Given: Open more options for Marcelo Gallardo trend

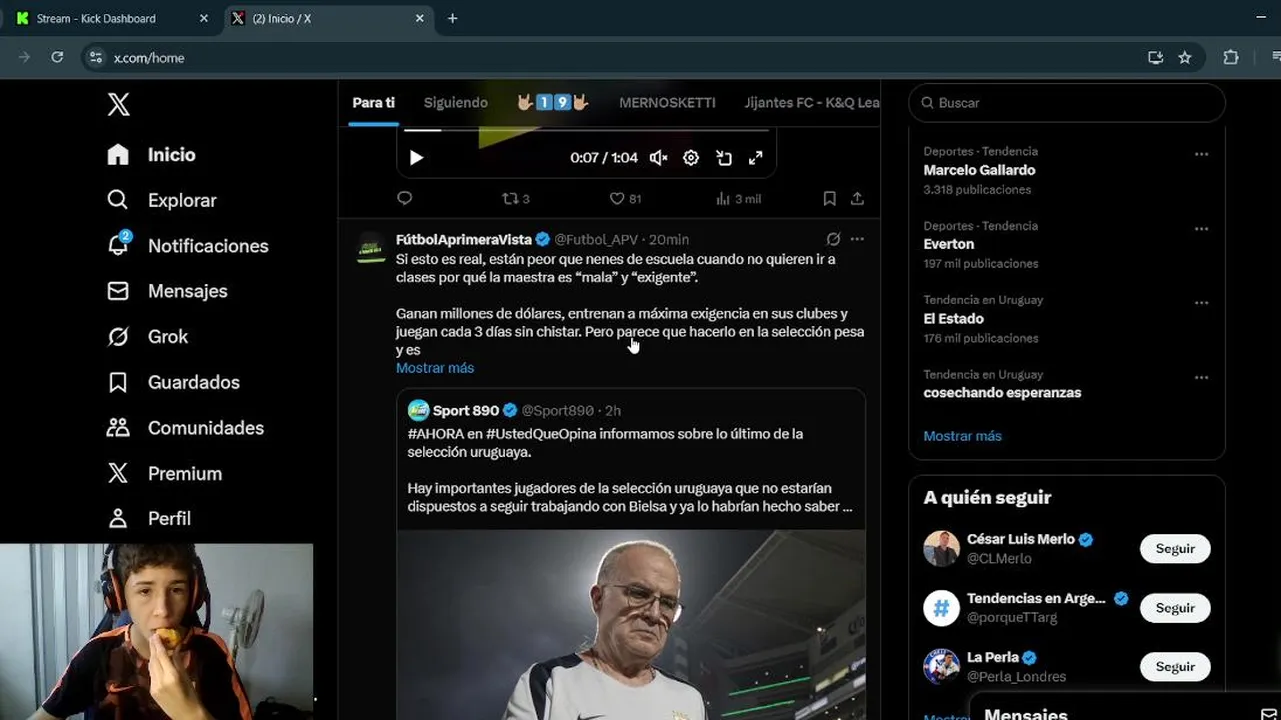Looking at the screenshot, I should (x=1201, y=154).
